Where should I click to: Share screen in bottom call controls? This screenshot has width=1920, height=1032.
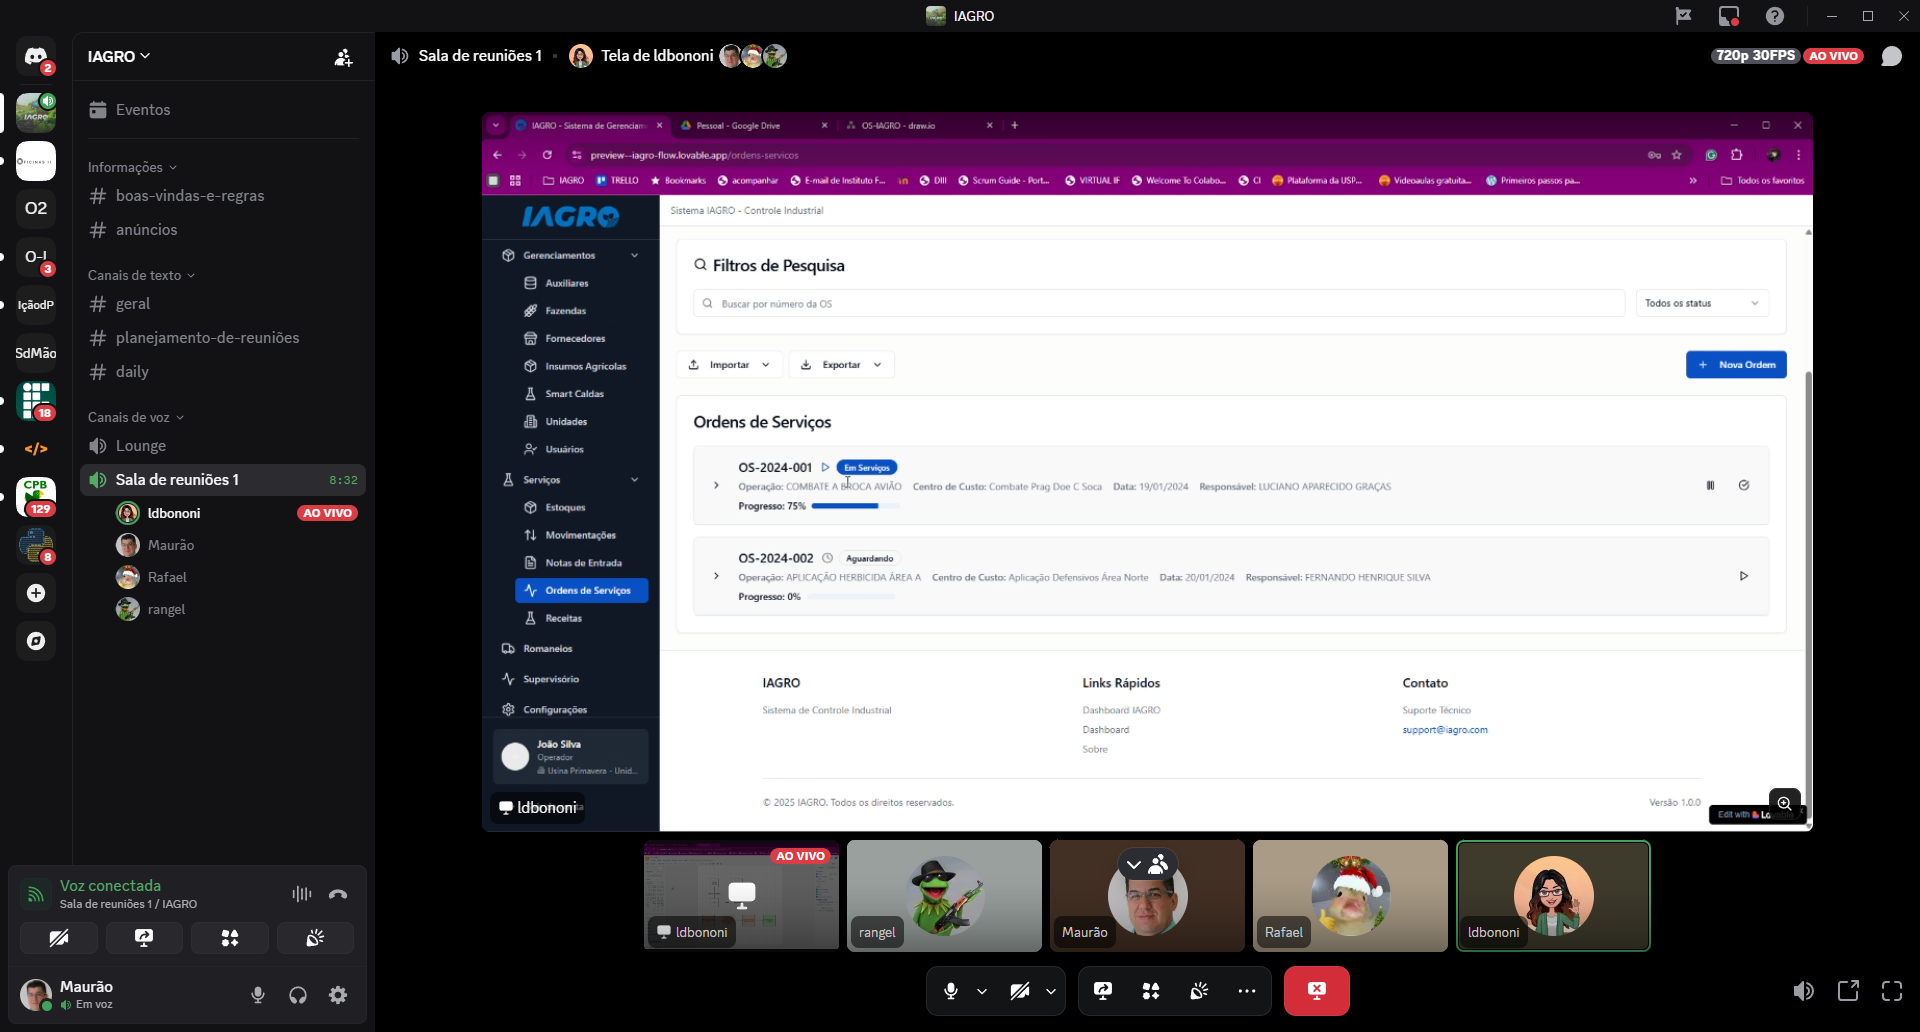(1103, 991)
